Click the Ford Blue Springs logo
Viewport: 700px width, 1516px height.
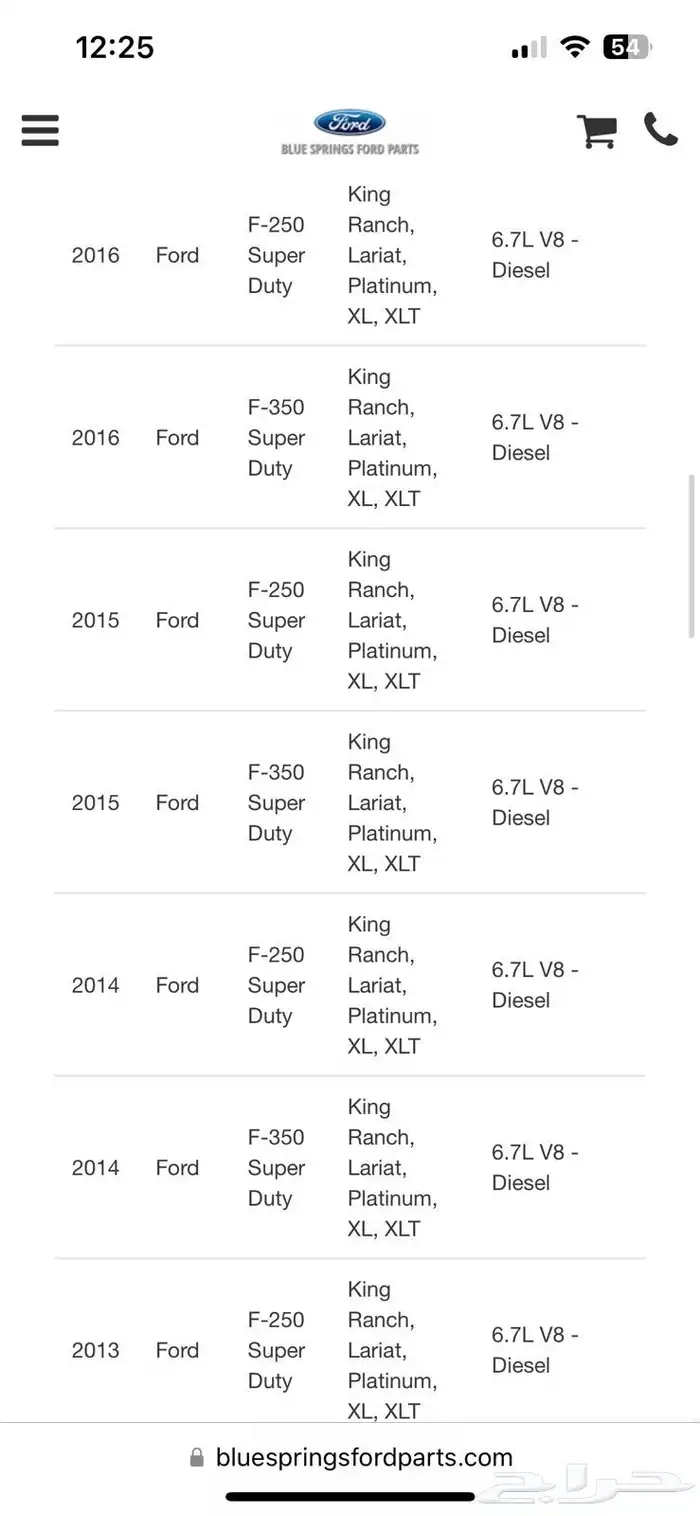[350, 132]
